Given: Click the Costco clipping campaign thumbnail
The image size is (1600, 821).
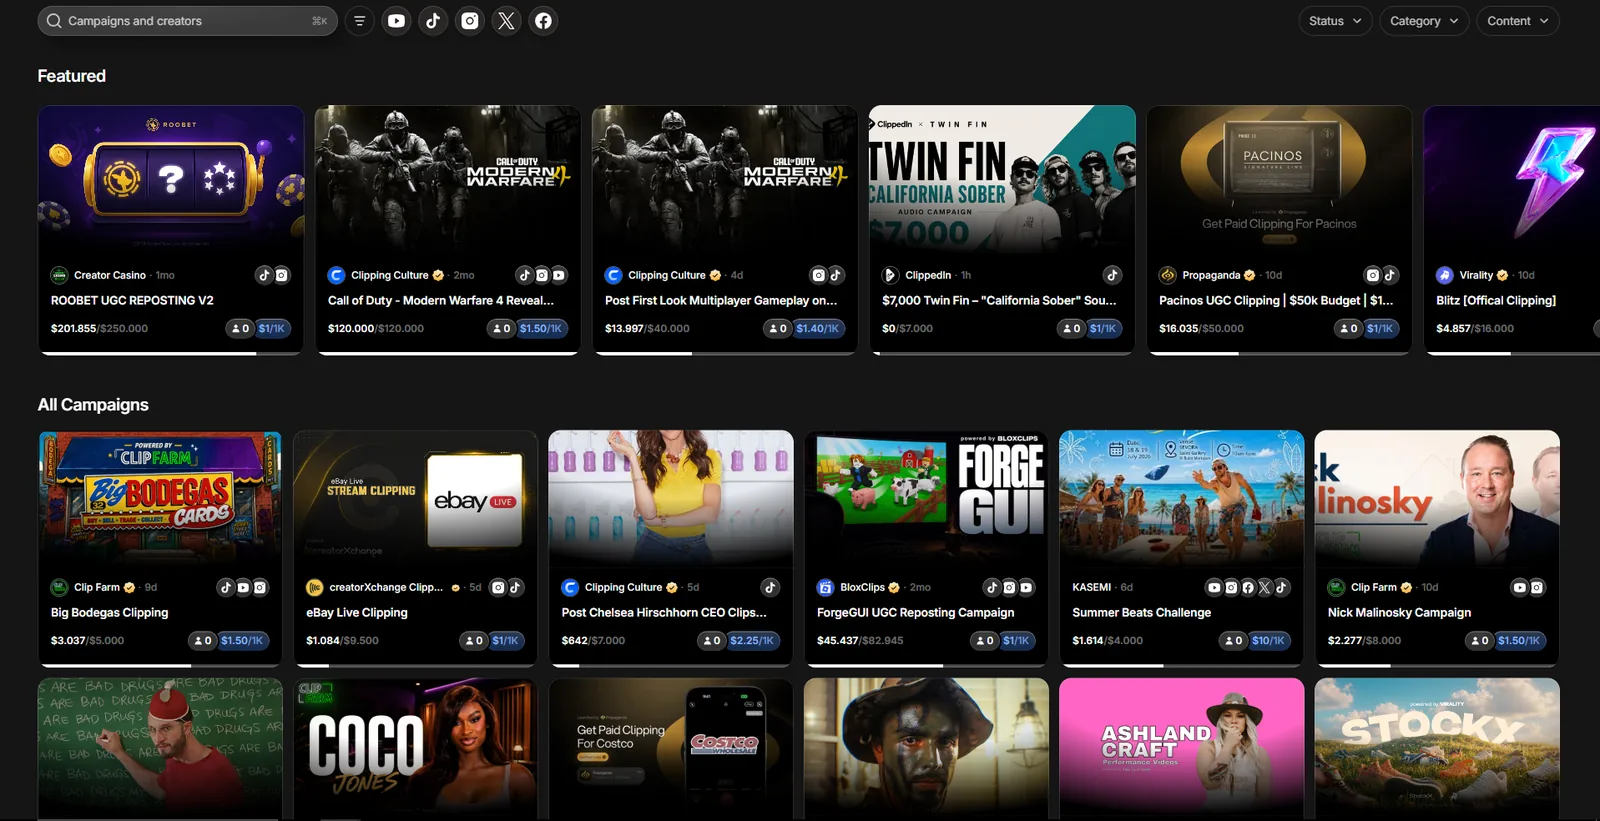Looking at the screenshot, I should click(671, 748).
